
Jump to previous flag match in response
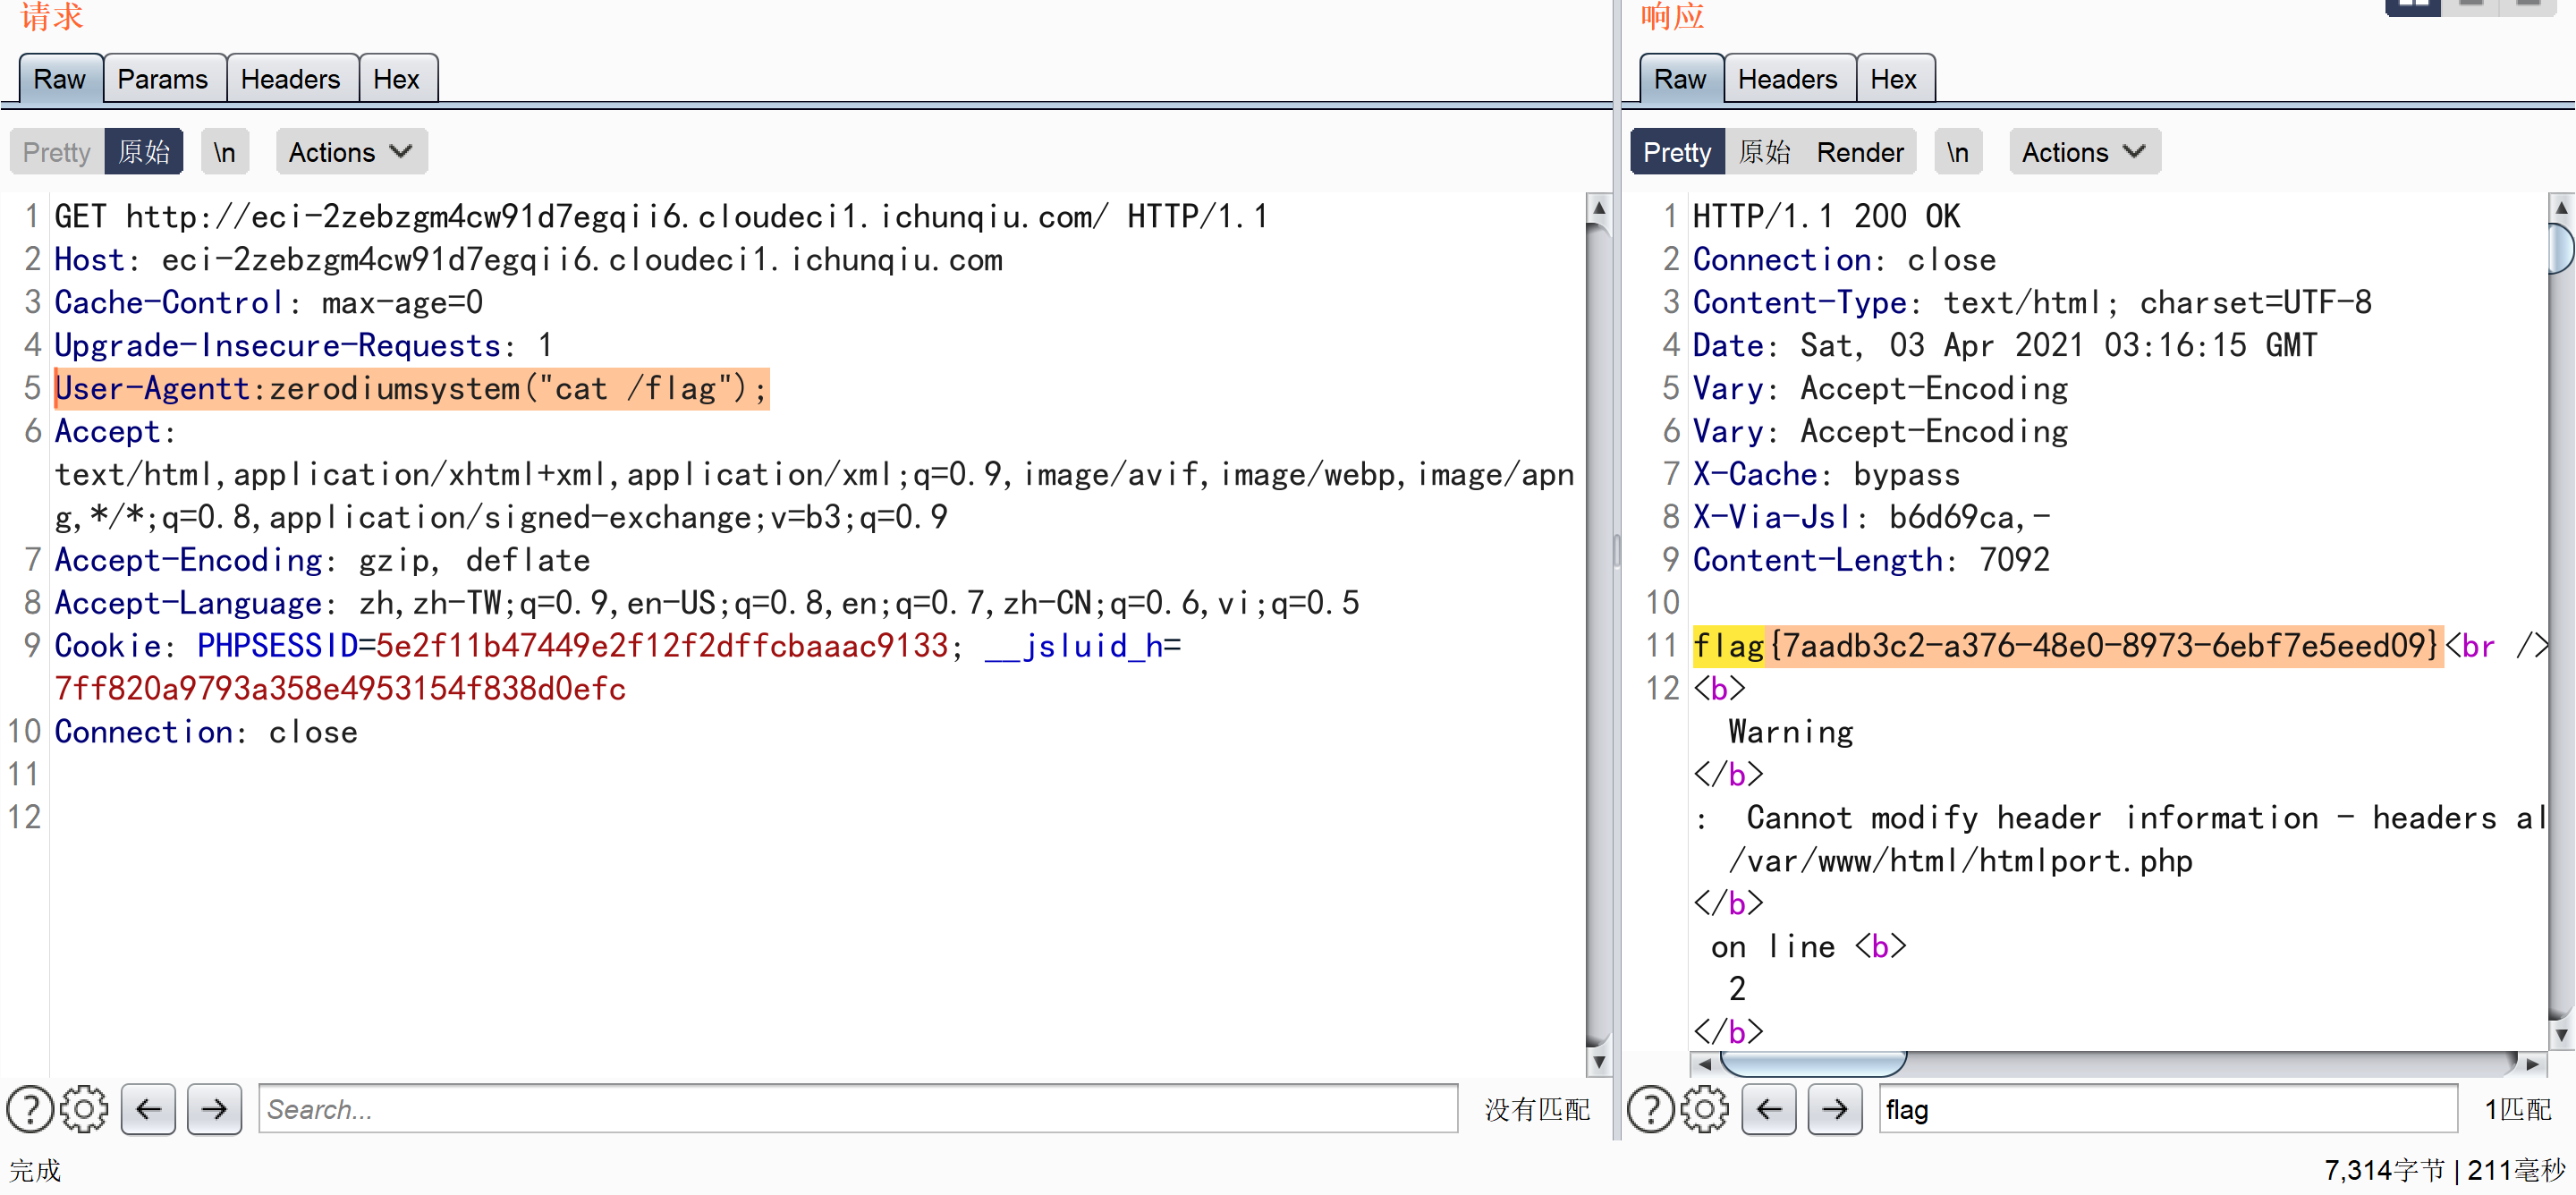pyautogui.click(x=1768, y=1109)
